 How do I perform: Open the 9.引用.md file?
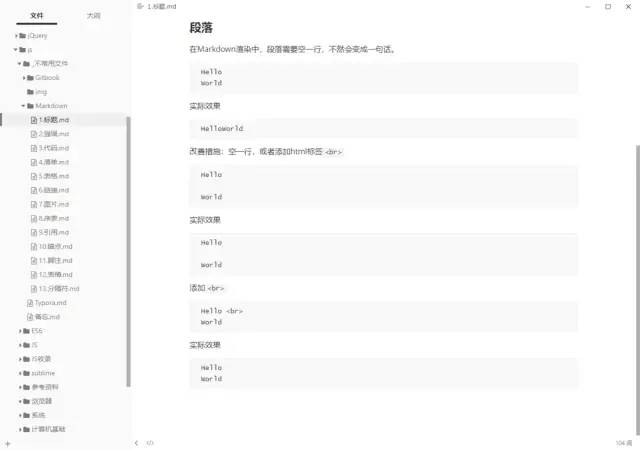click(x=53, y=232)
